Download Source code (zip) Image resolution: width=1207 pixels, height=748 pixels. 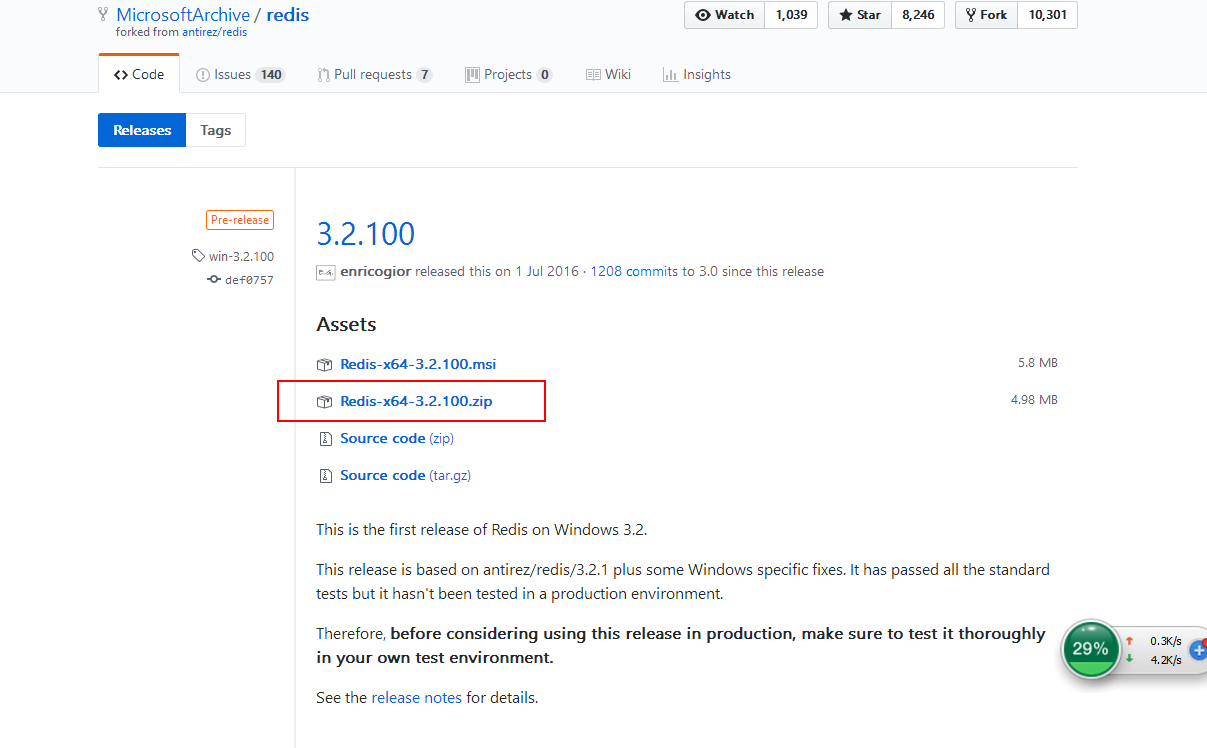pos(397,438)
